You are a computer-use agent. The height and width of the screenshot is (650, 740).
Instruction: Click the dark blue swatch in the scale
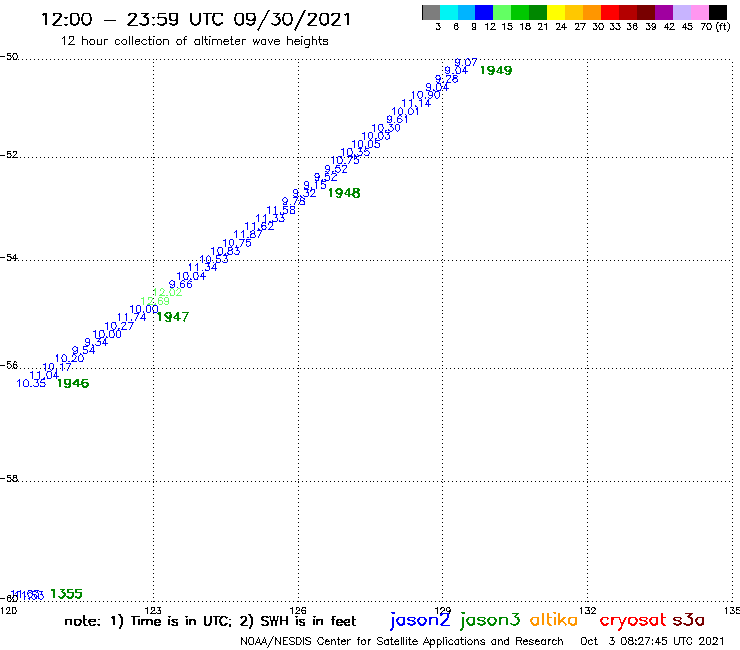tap(484, 12)
